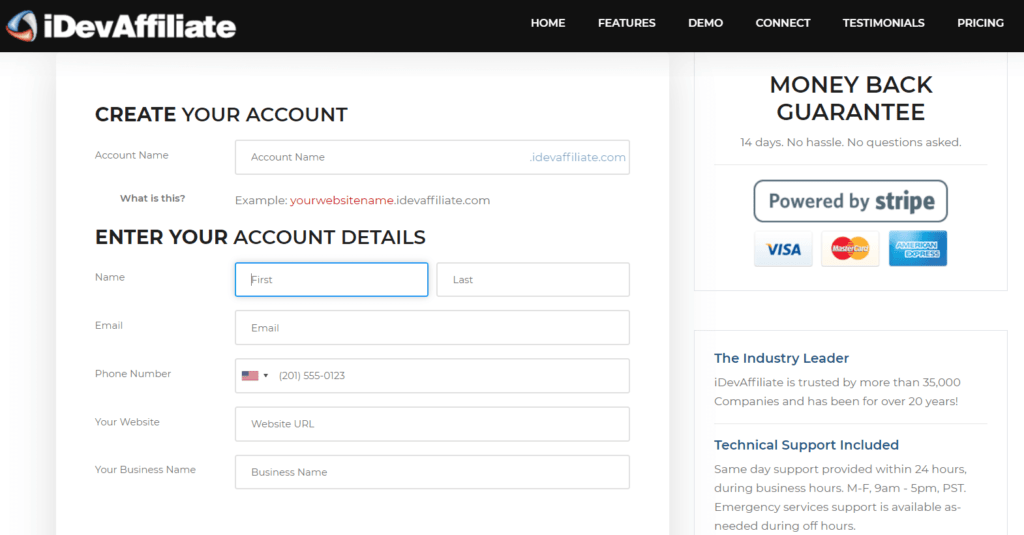1024x535 pixels.
Task: Click the 'What is this?' link
Action: [x=152, y=198]
